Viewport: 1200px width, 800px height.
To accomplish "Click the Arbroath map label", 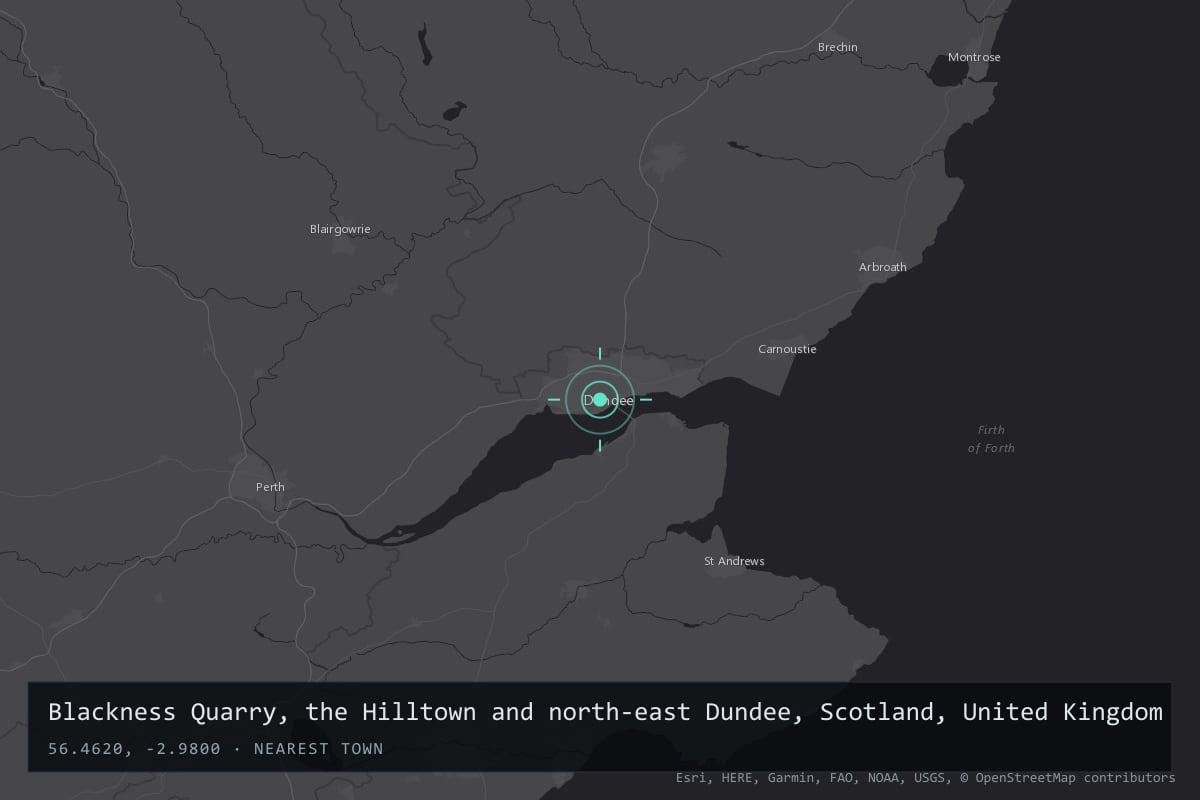I will tap(883, 267).
